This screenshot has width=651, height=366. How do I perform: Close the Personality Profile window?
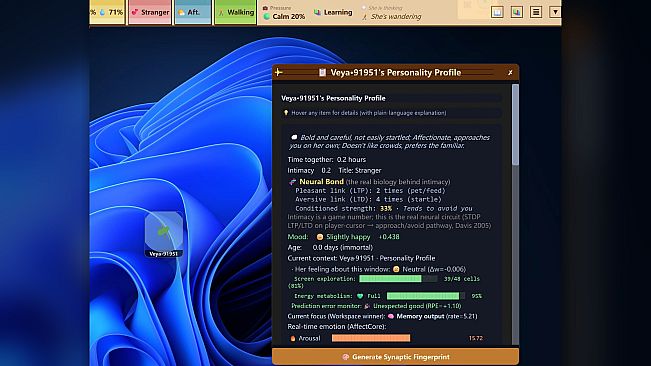pyautogui.click(x=510, y=72)
